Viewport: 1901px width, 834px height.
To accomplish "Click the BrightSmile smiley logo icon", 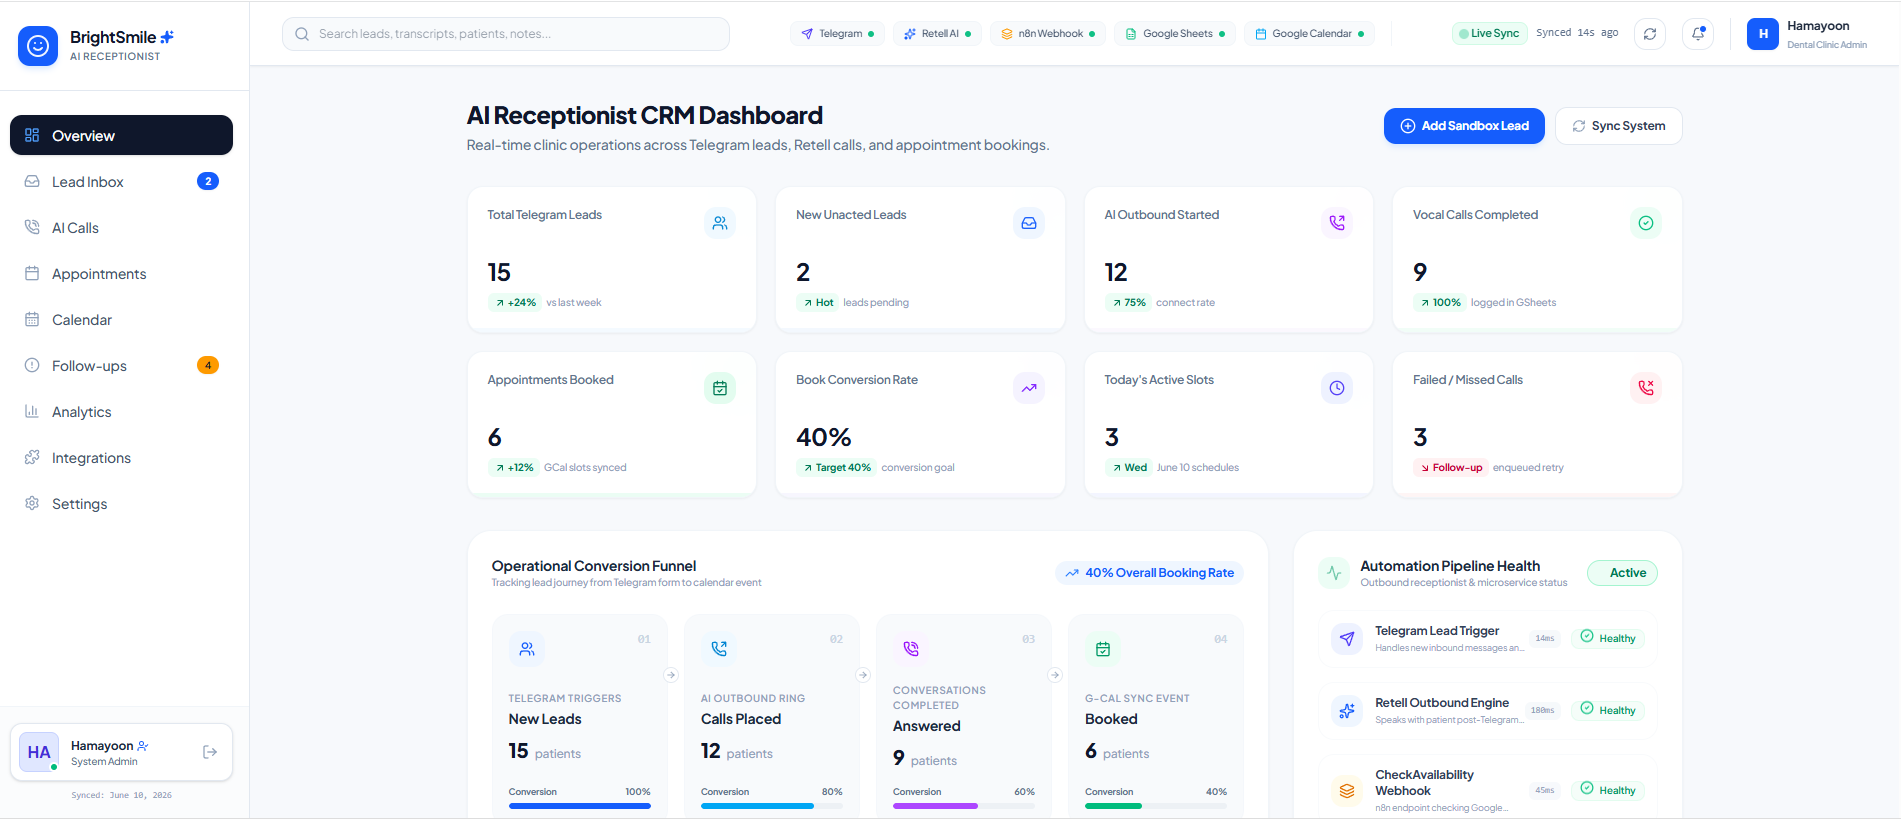I will [x=38, y=46].
